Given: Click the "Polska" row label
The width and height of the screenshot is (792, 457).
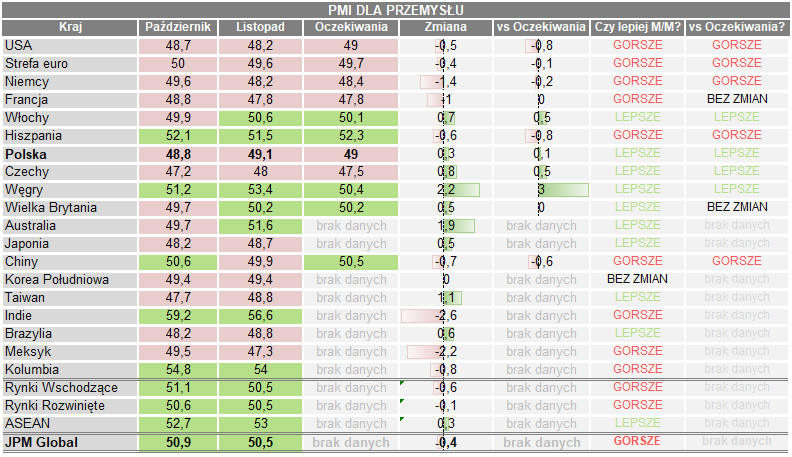Looking at the screenshot, I should 68,154.
